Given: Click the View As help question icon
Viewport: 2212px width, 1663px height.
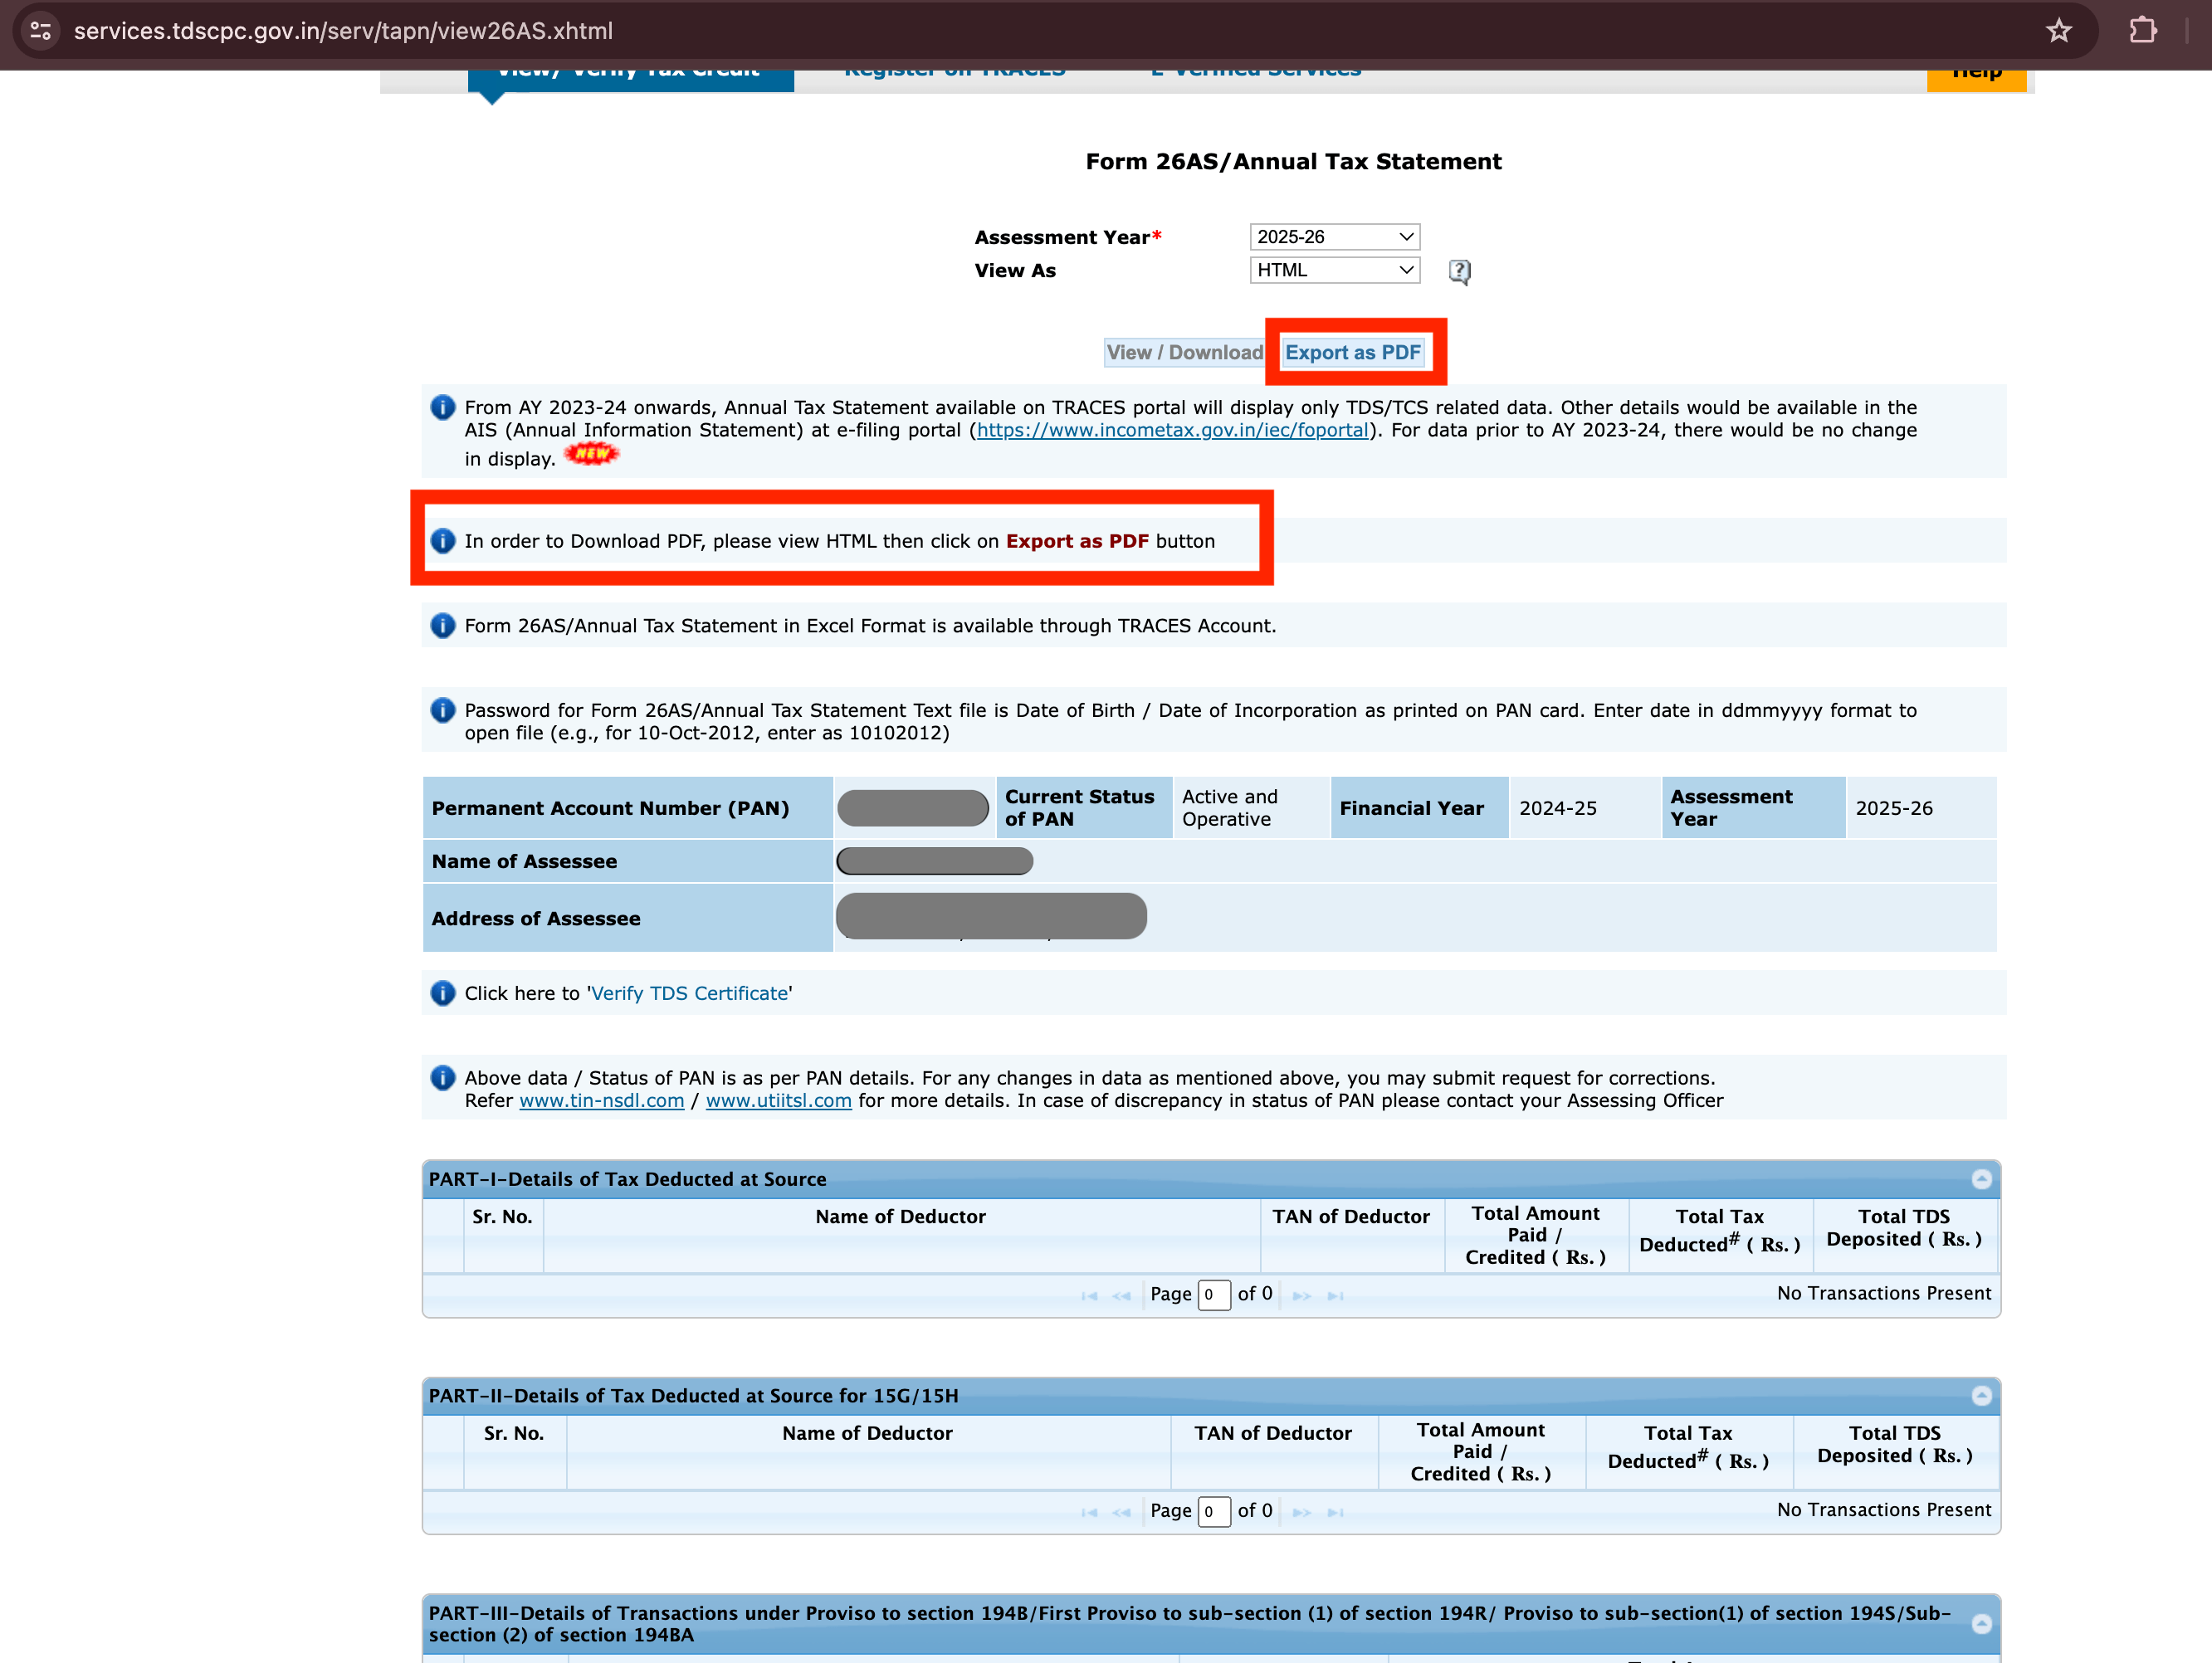Looking at the screenshot, I should pyautogui.click(x=1459, y=271).
